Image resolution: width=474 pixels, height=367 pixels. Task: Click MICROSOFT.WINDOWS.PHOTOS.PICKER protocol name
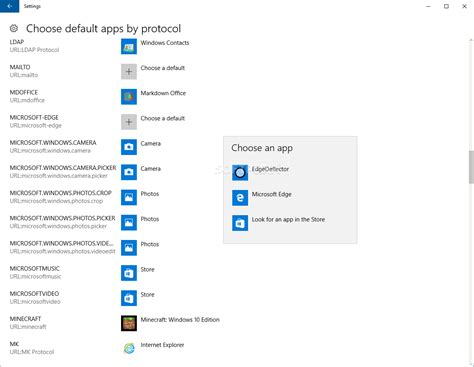point(62,218)
